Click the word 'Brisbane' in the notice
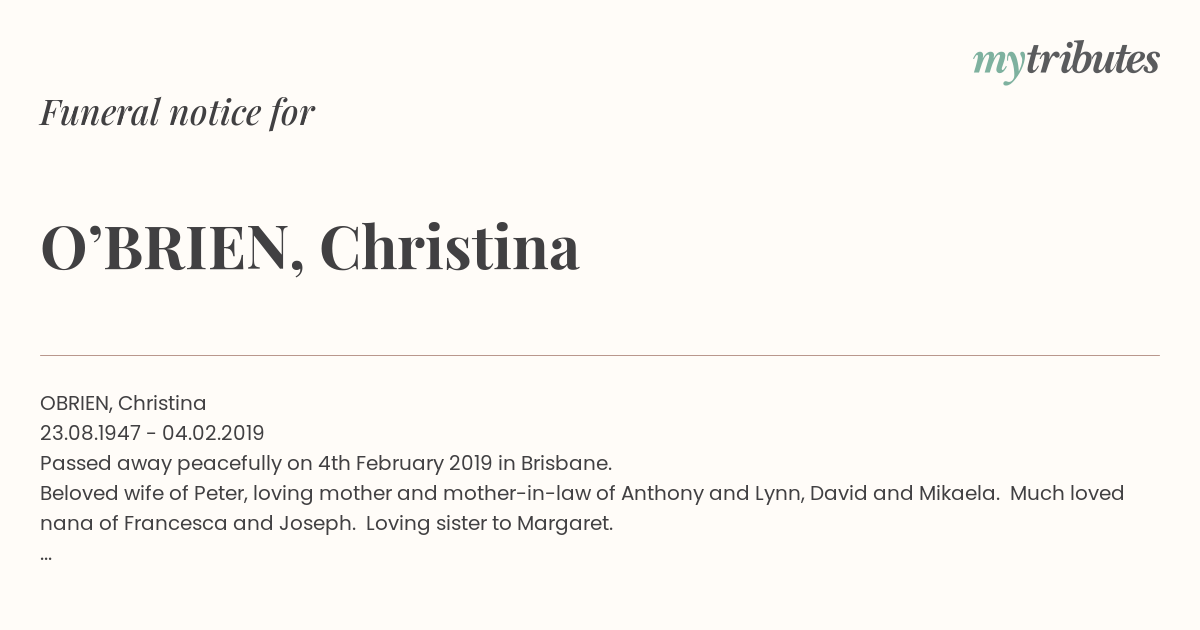Screen dimensions: 1200x630 (x=568, y=463)
